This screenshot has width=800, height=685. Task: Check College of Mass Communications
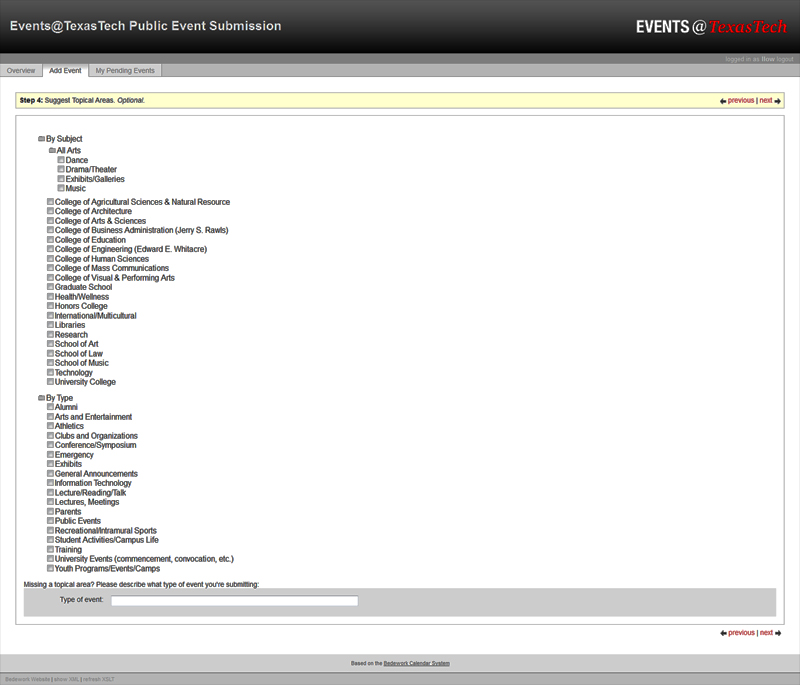[x=51, y=268]
